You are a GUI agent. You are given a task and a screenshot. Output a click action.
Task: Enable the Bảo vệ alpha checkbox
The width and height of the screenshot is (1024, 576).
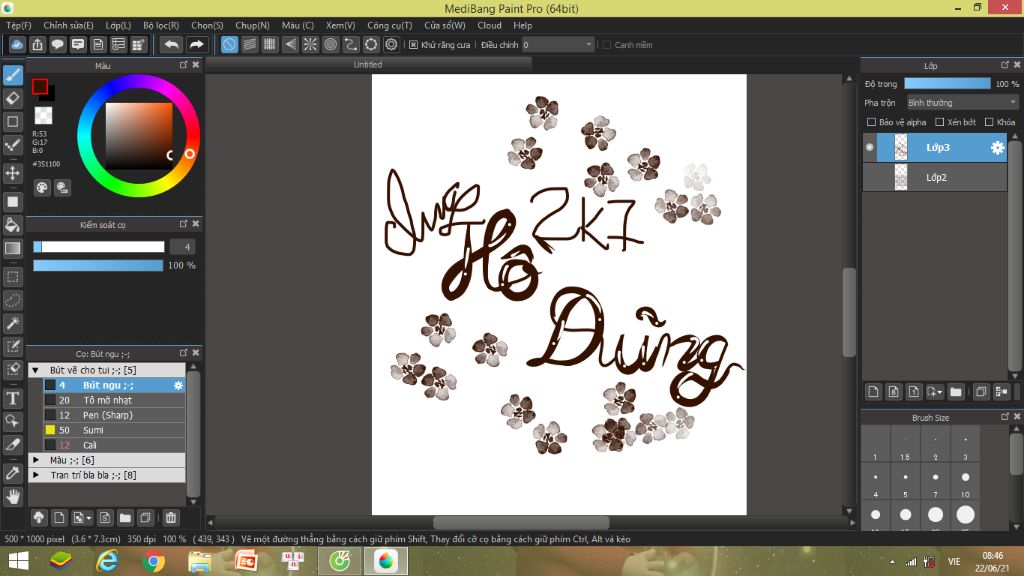tap(871, 122)
